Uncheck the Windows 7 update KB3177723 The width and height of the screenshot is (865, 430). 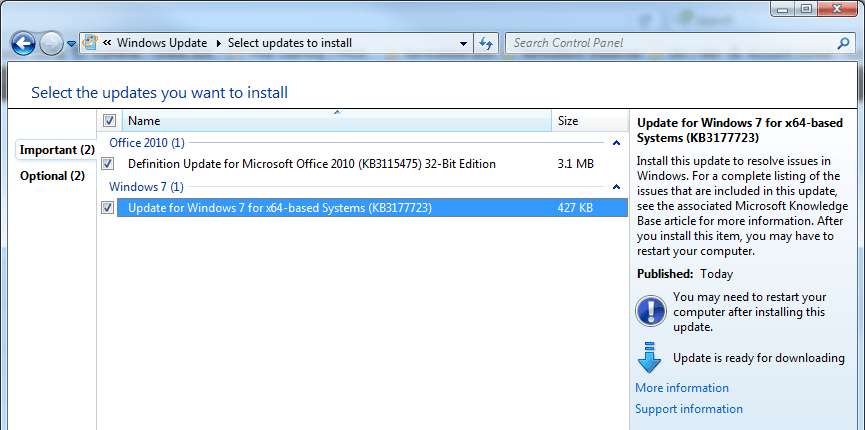[107, 208]
